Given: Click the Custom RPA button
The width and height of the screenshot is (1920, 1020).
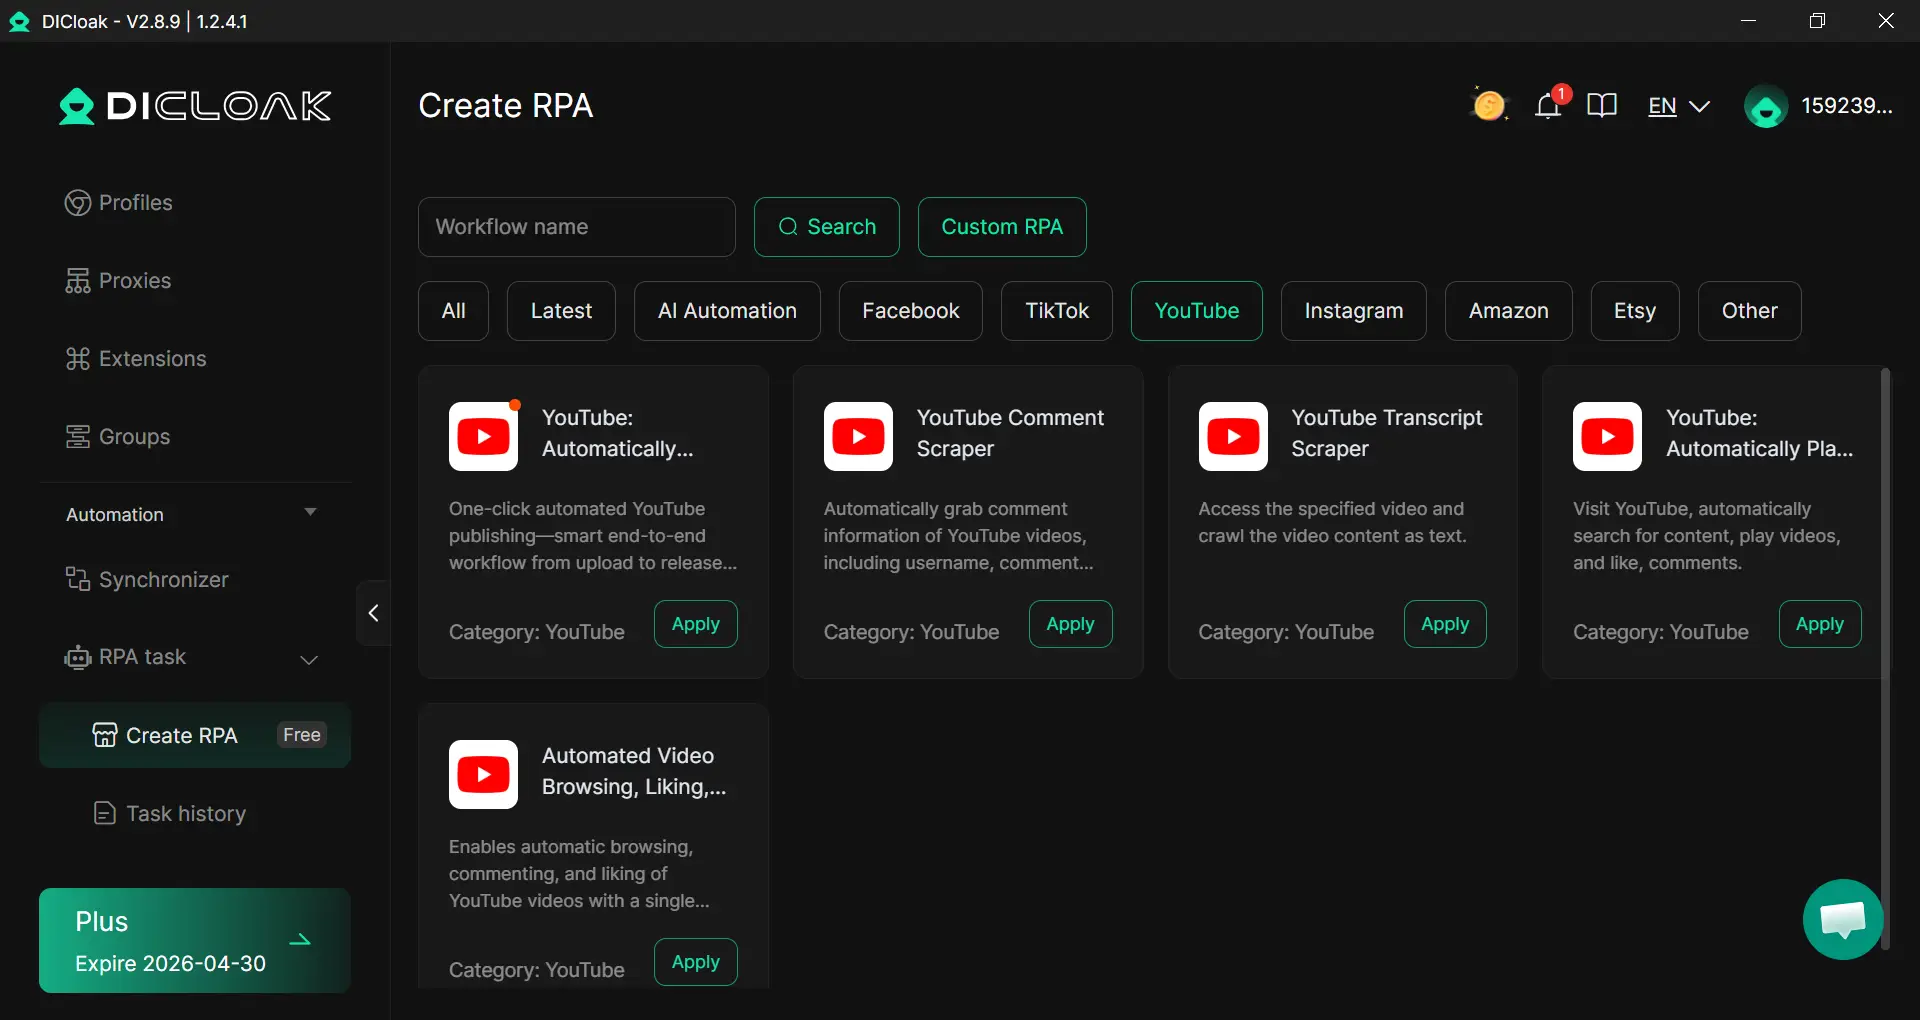Looking at the screenshot, I should click(x=1001, y=227).
